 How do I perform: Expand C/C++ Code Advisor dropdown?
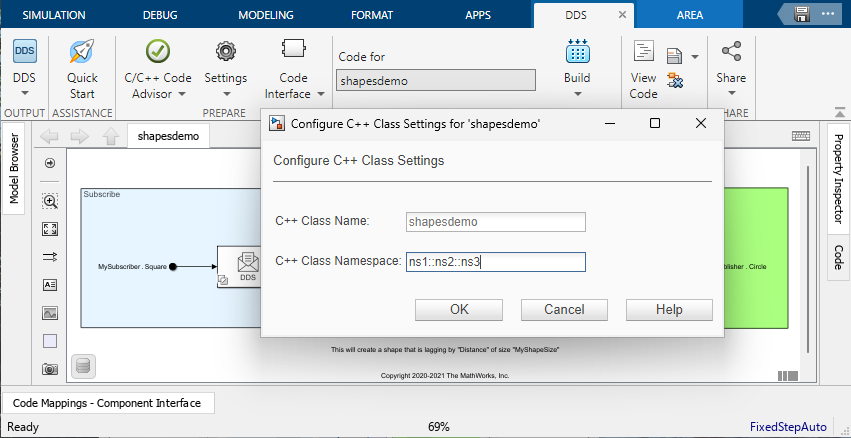click(181, 94)
